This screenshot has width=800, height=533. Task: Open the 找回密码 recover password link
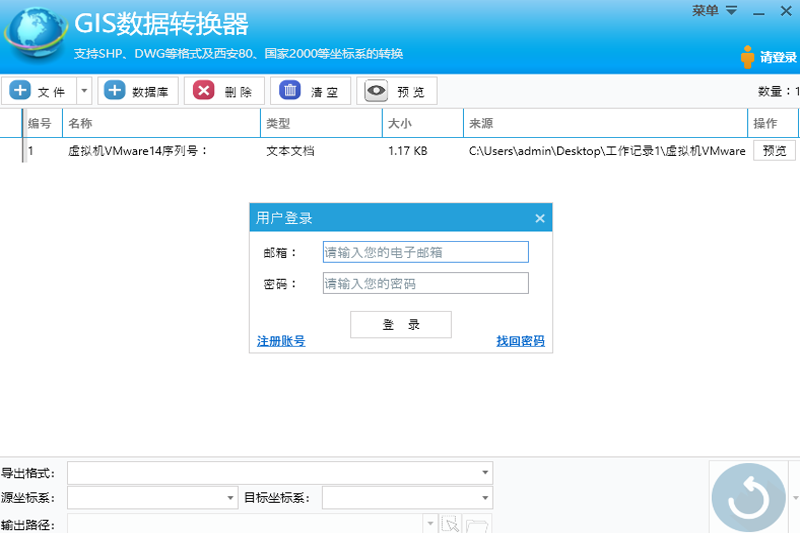(520, 341)
